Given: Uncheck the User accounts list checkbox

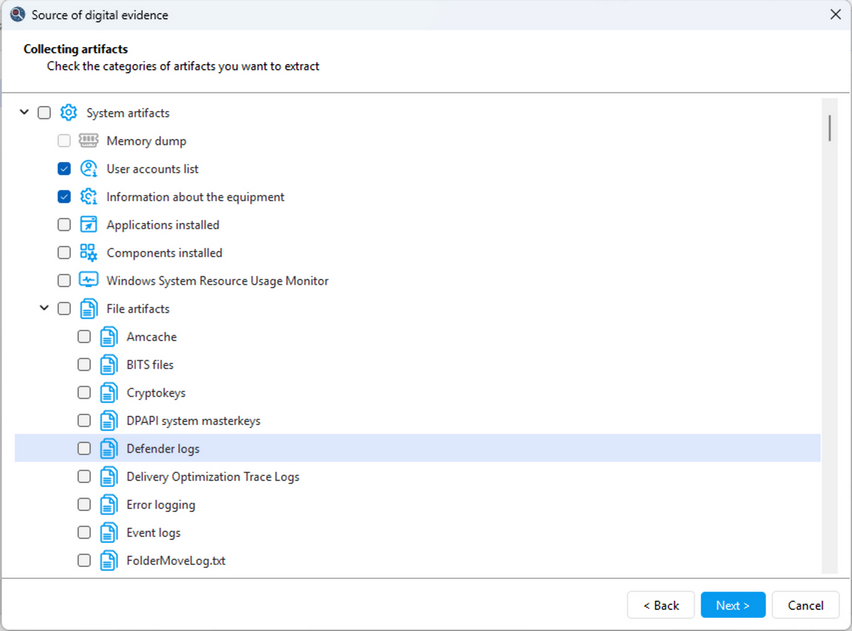Looking at the screenshot, I should (x=64, y=169).
